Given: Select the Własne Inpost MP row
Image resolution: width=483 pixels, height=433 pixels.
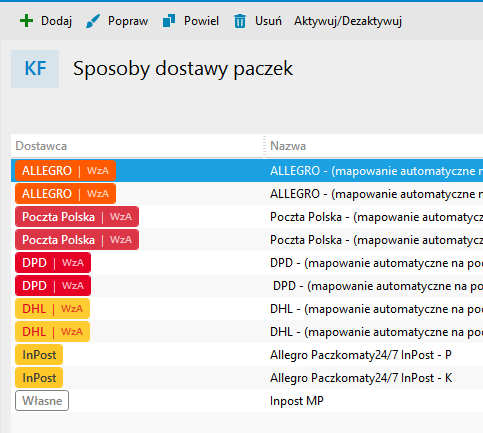Looking at the screenshot, I should 247,401.
